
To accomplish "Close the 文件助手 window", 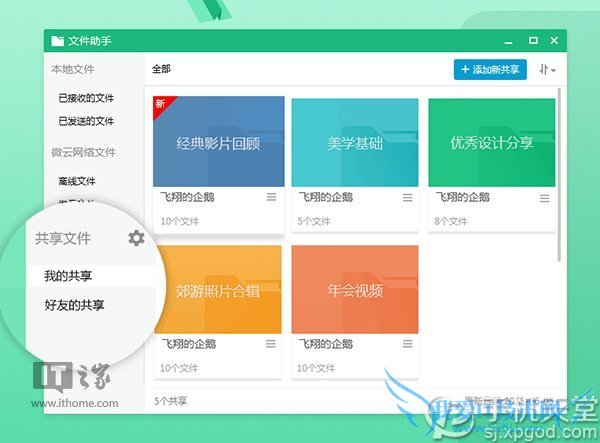I will tap(554, 40).
